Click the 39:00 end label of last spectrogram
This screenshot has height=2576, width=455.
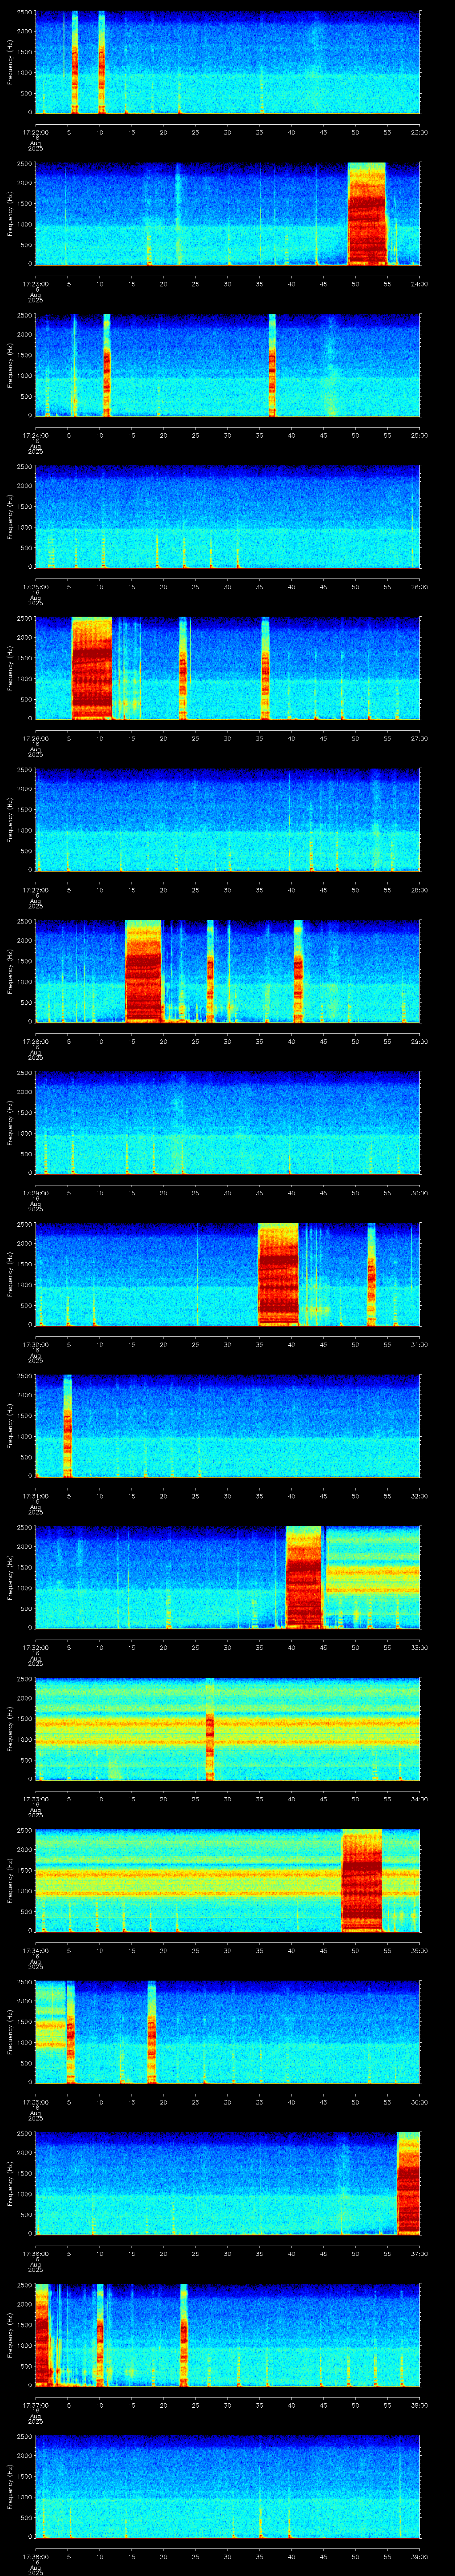click(x=419, y=2556)
